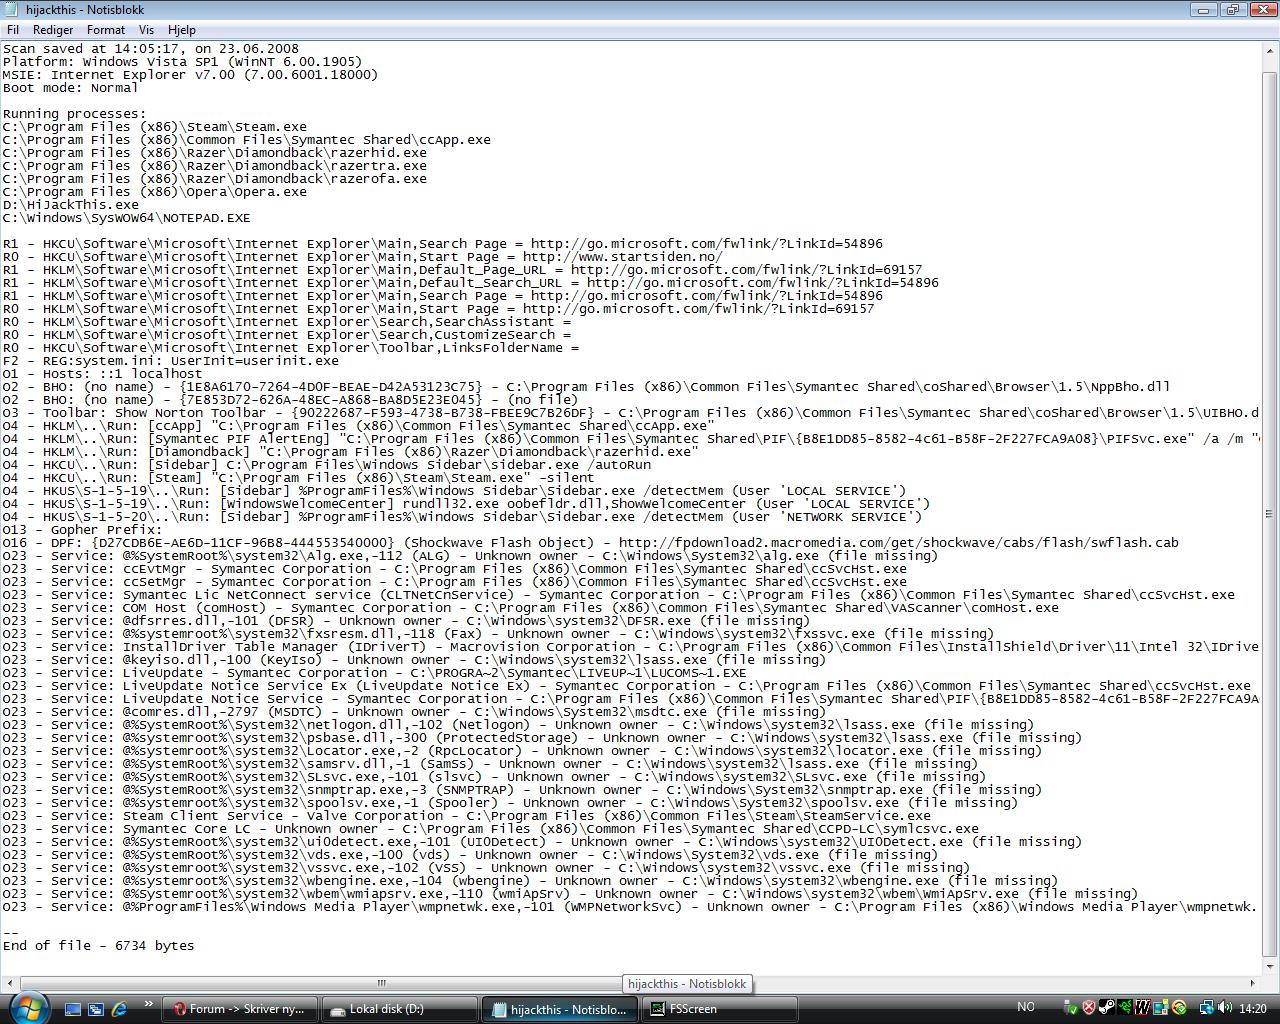
Task: Click the Notepad icon in the title bar
Action: pyautogui.click(x=12, y=9)
